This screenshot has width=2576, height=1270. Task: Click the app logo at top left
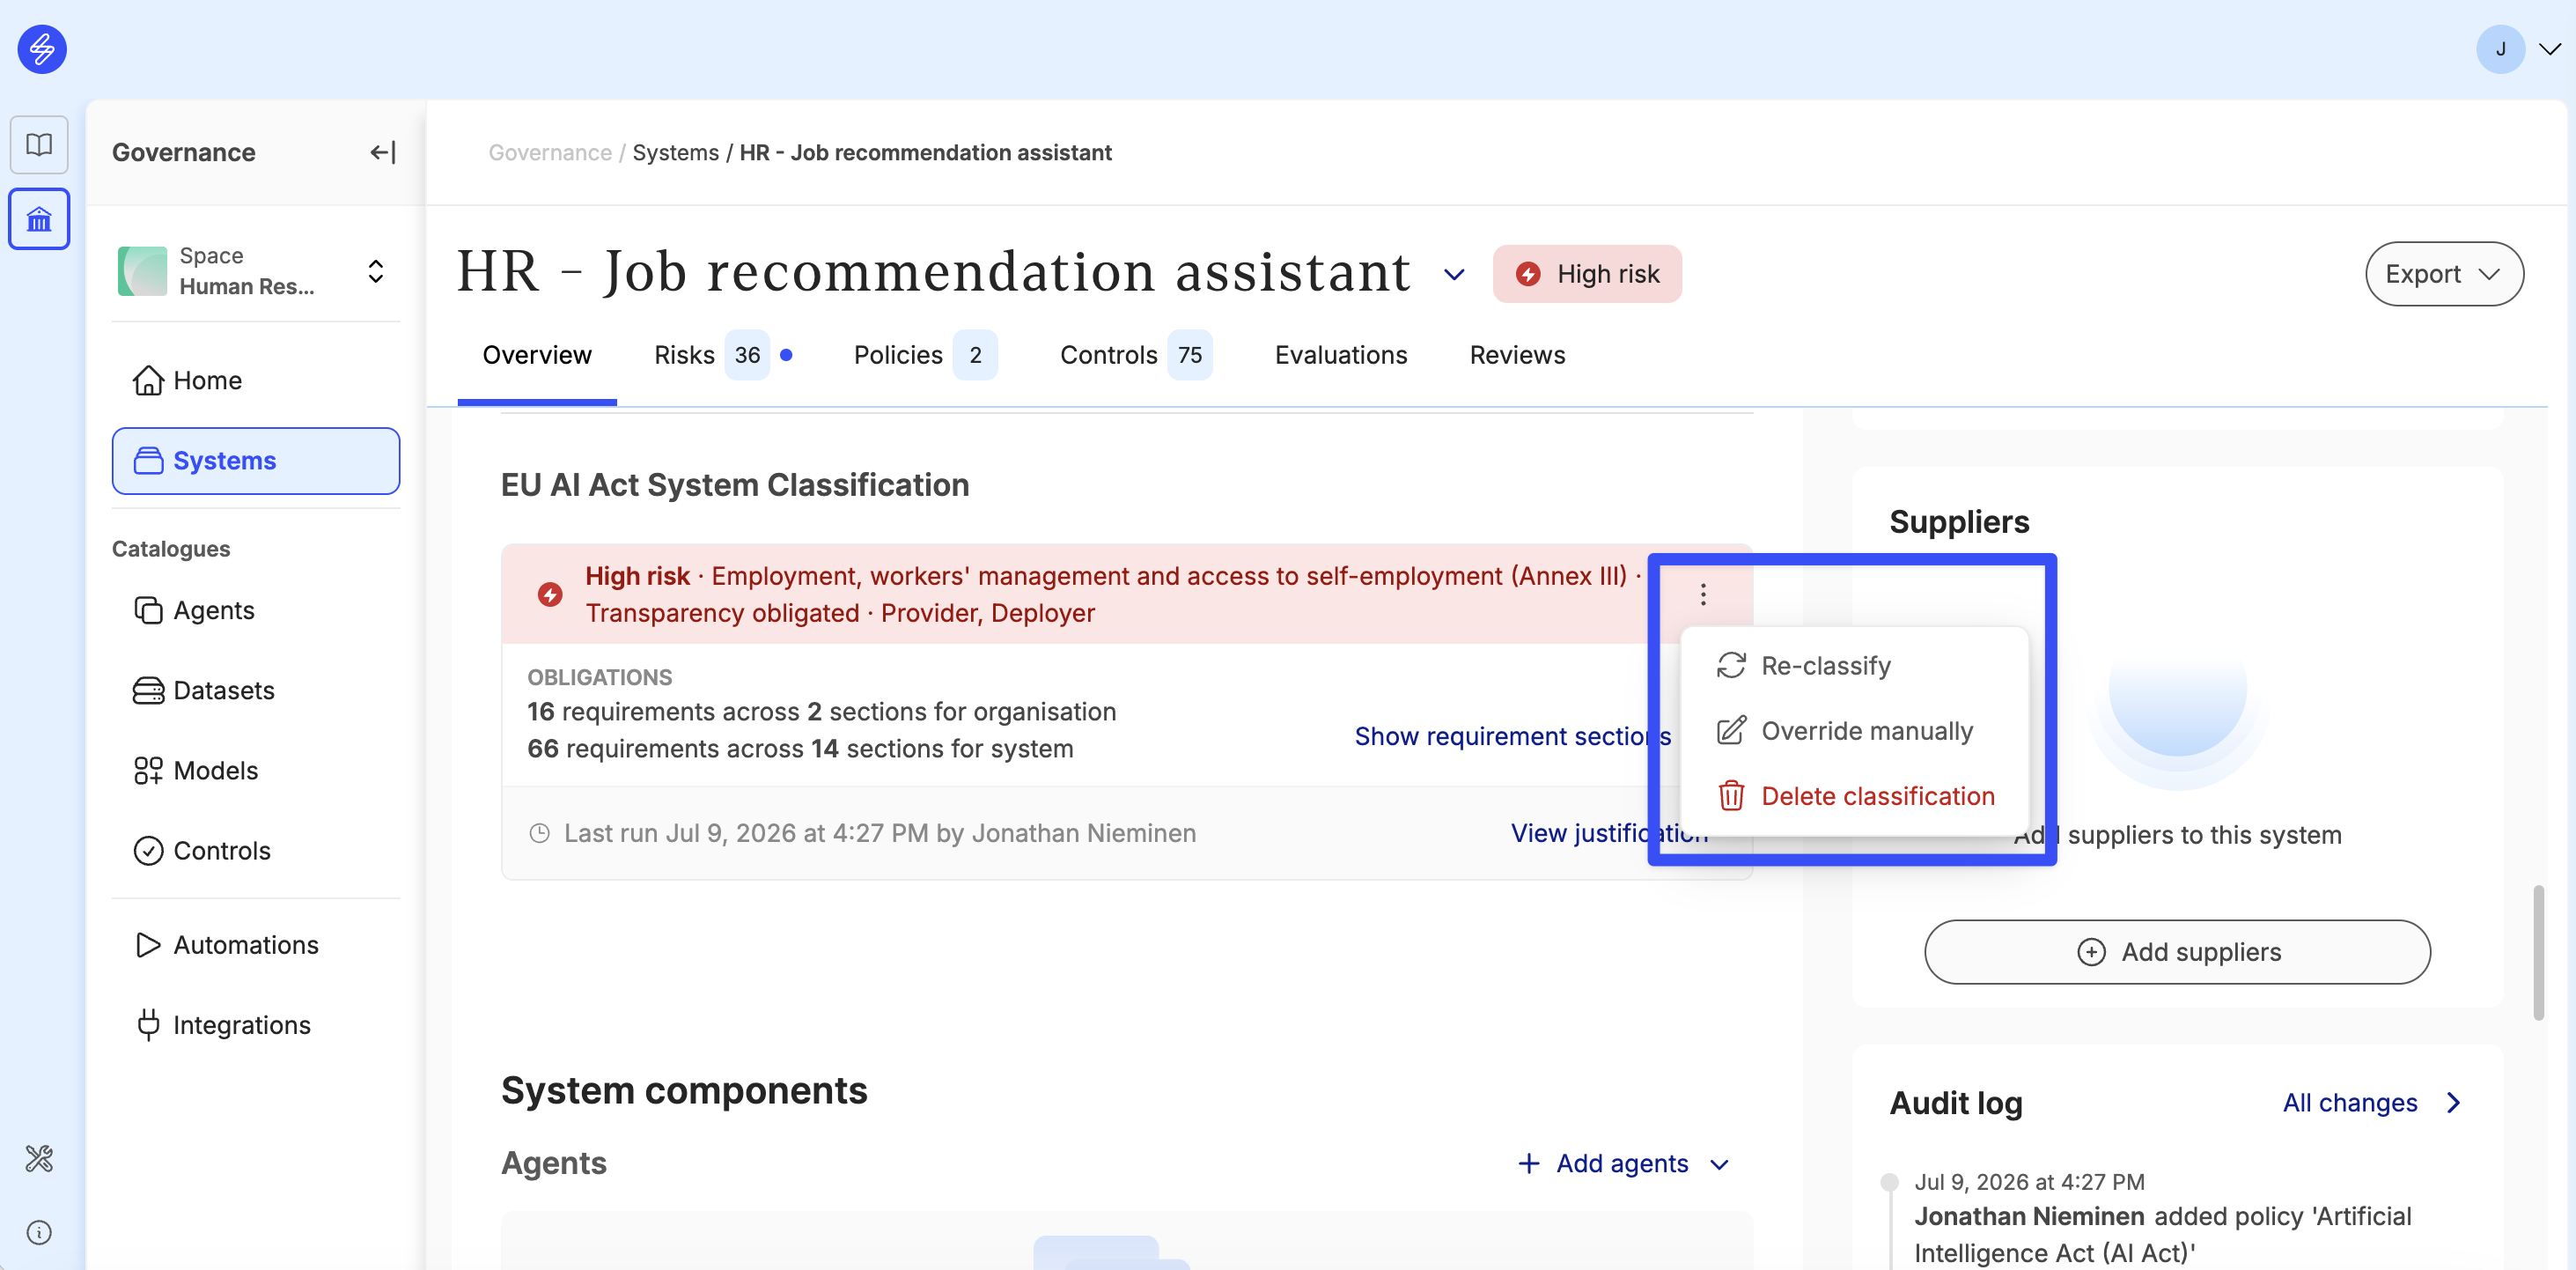point(42,49)
